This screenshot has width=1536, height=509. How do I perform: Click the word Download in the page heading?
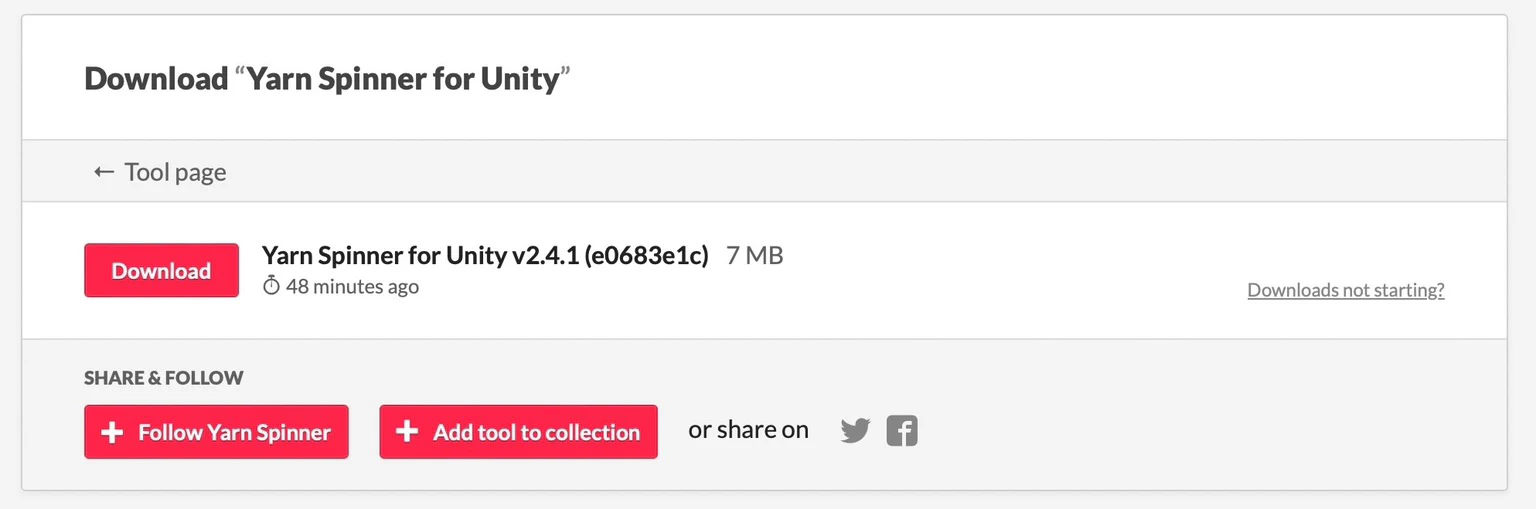tap(156, 78)
